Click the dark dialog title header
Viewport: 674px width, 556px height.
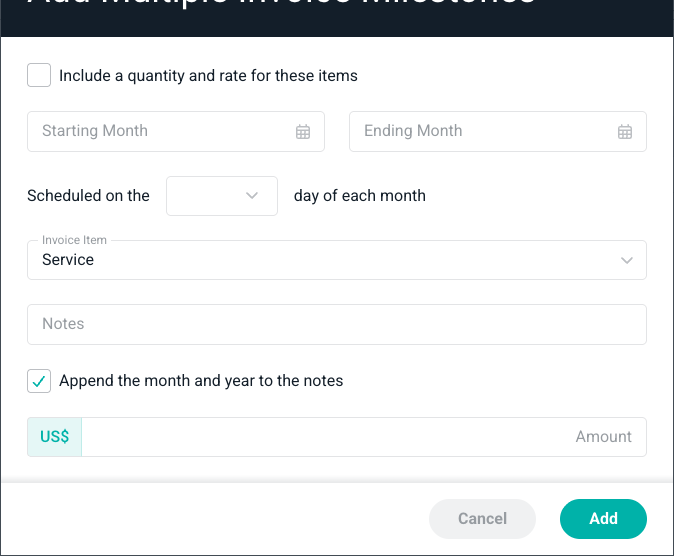(x=337, y=18)
